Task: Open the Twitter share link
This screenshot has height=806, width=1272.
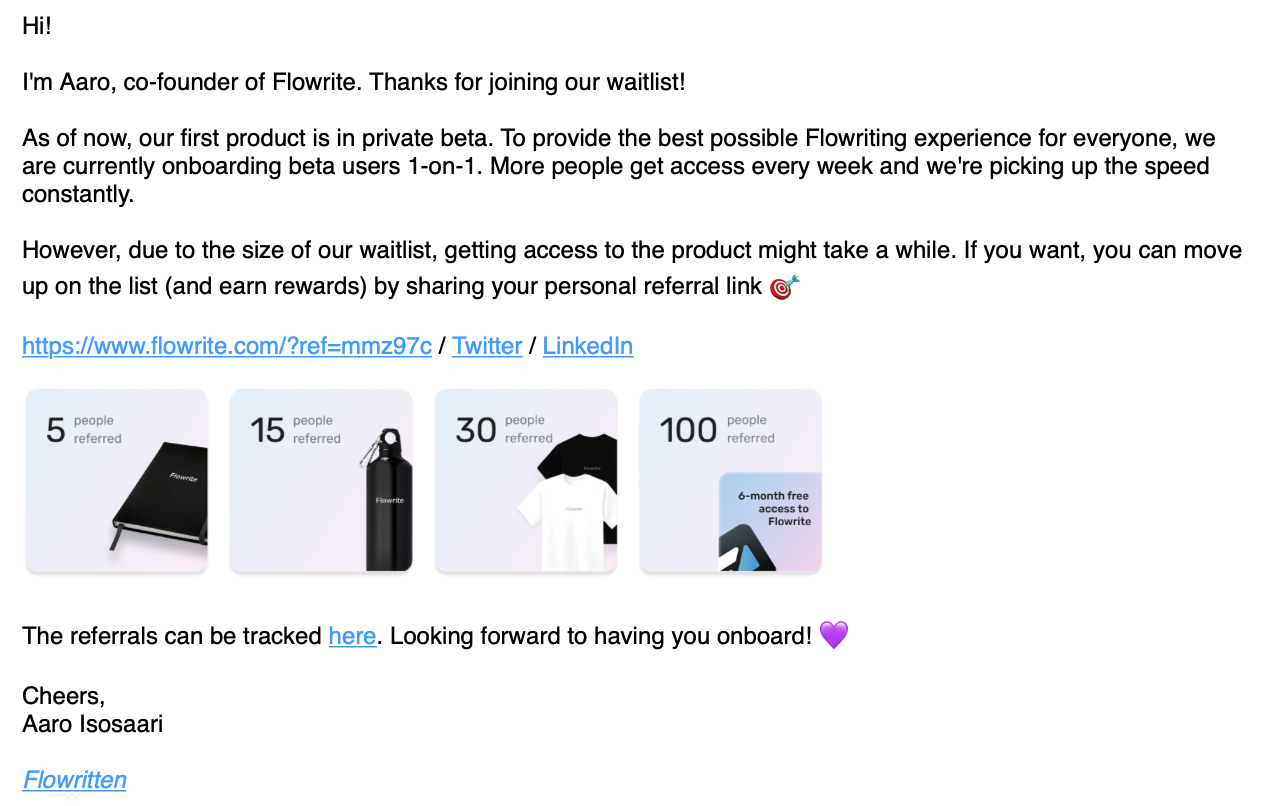Action: point(487,346)
